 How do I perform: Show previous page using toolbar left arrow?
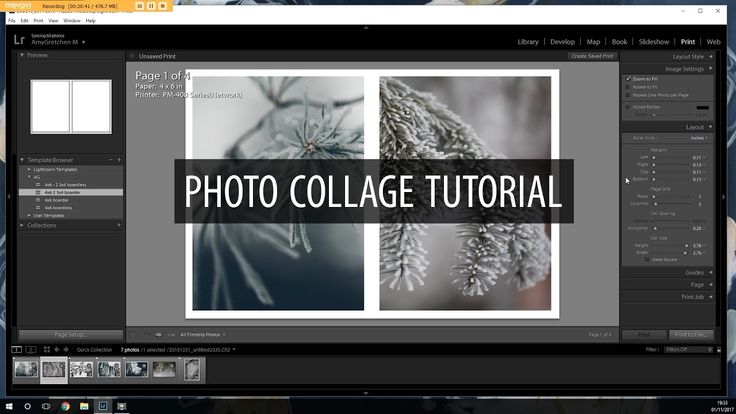click(x=146, y=335)
